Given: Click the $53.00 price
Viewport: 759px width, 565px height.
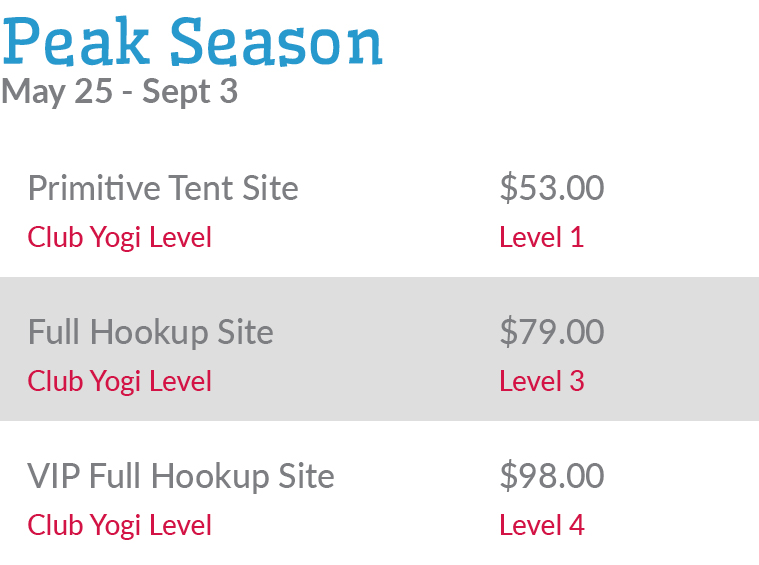Looking at the screenshot, I should tap(552, 188).
